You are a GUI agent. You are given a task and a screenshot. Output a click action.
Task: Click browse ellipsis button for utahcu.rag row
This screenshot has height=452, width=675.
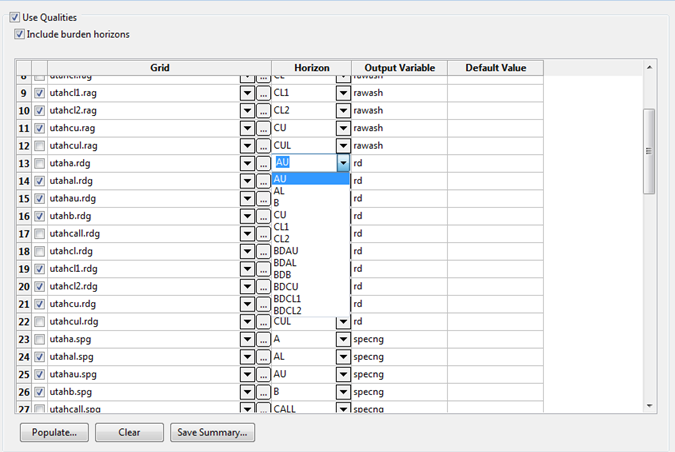(x=262, y=128)
